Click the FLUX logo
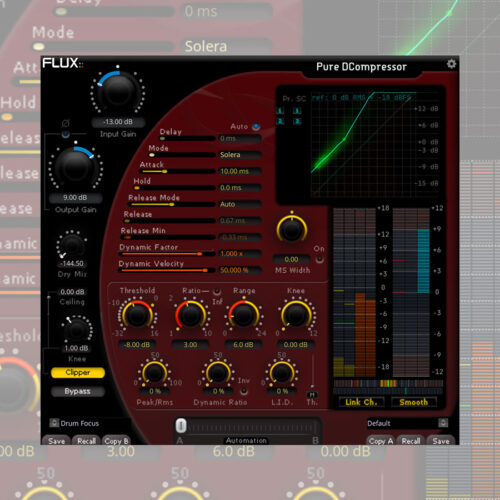Screen dimensions: 500x500 [63, 63]
